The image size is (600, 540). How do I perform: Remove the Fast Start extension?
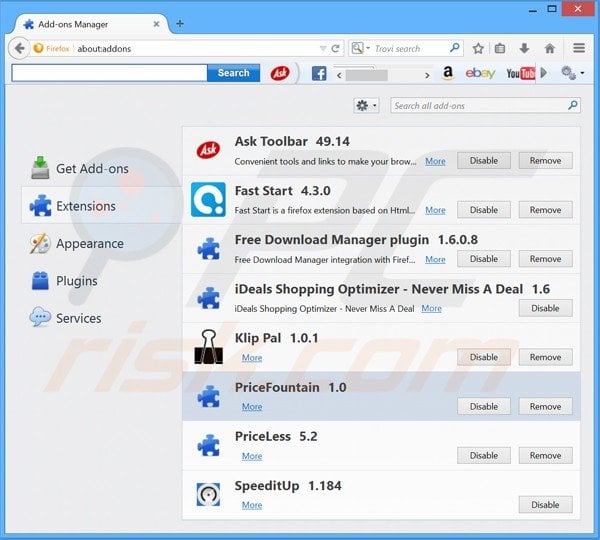point(545,210)
